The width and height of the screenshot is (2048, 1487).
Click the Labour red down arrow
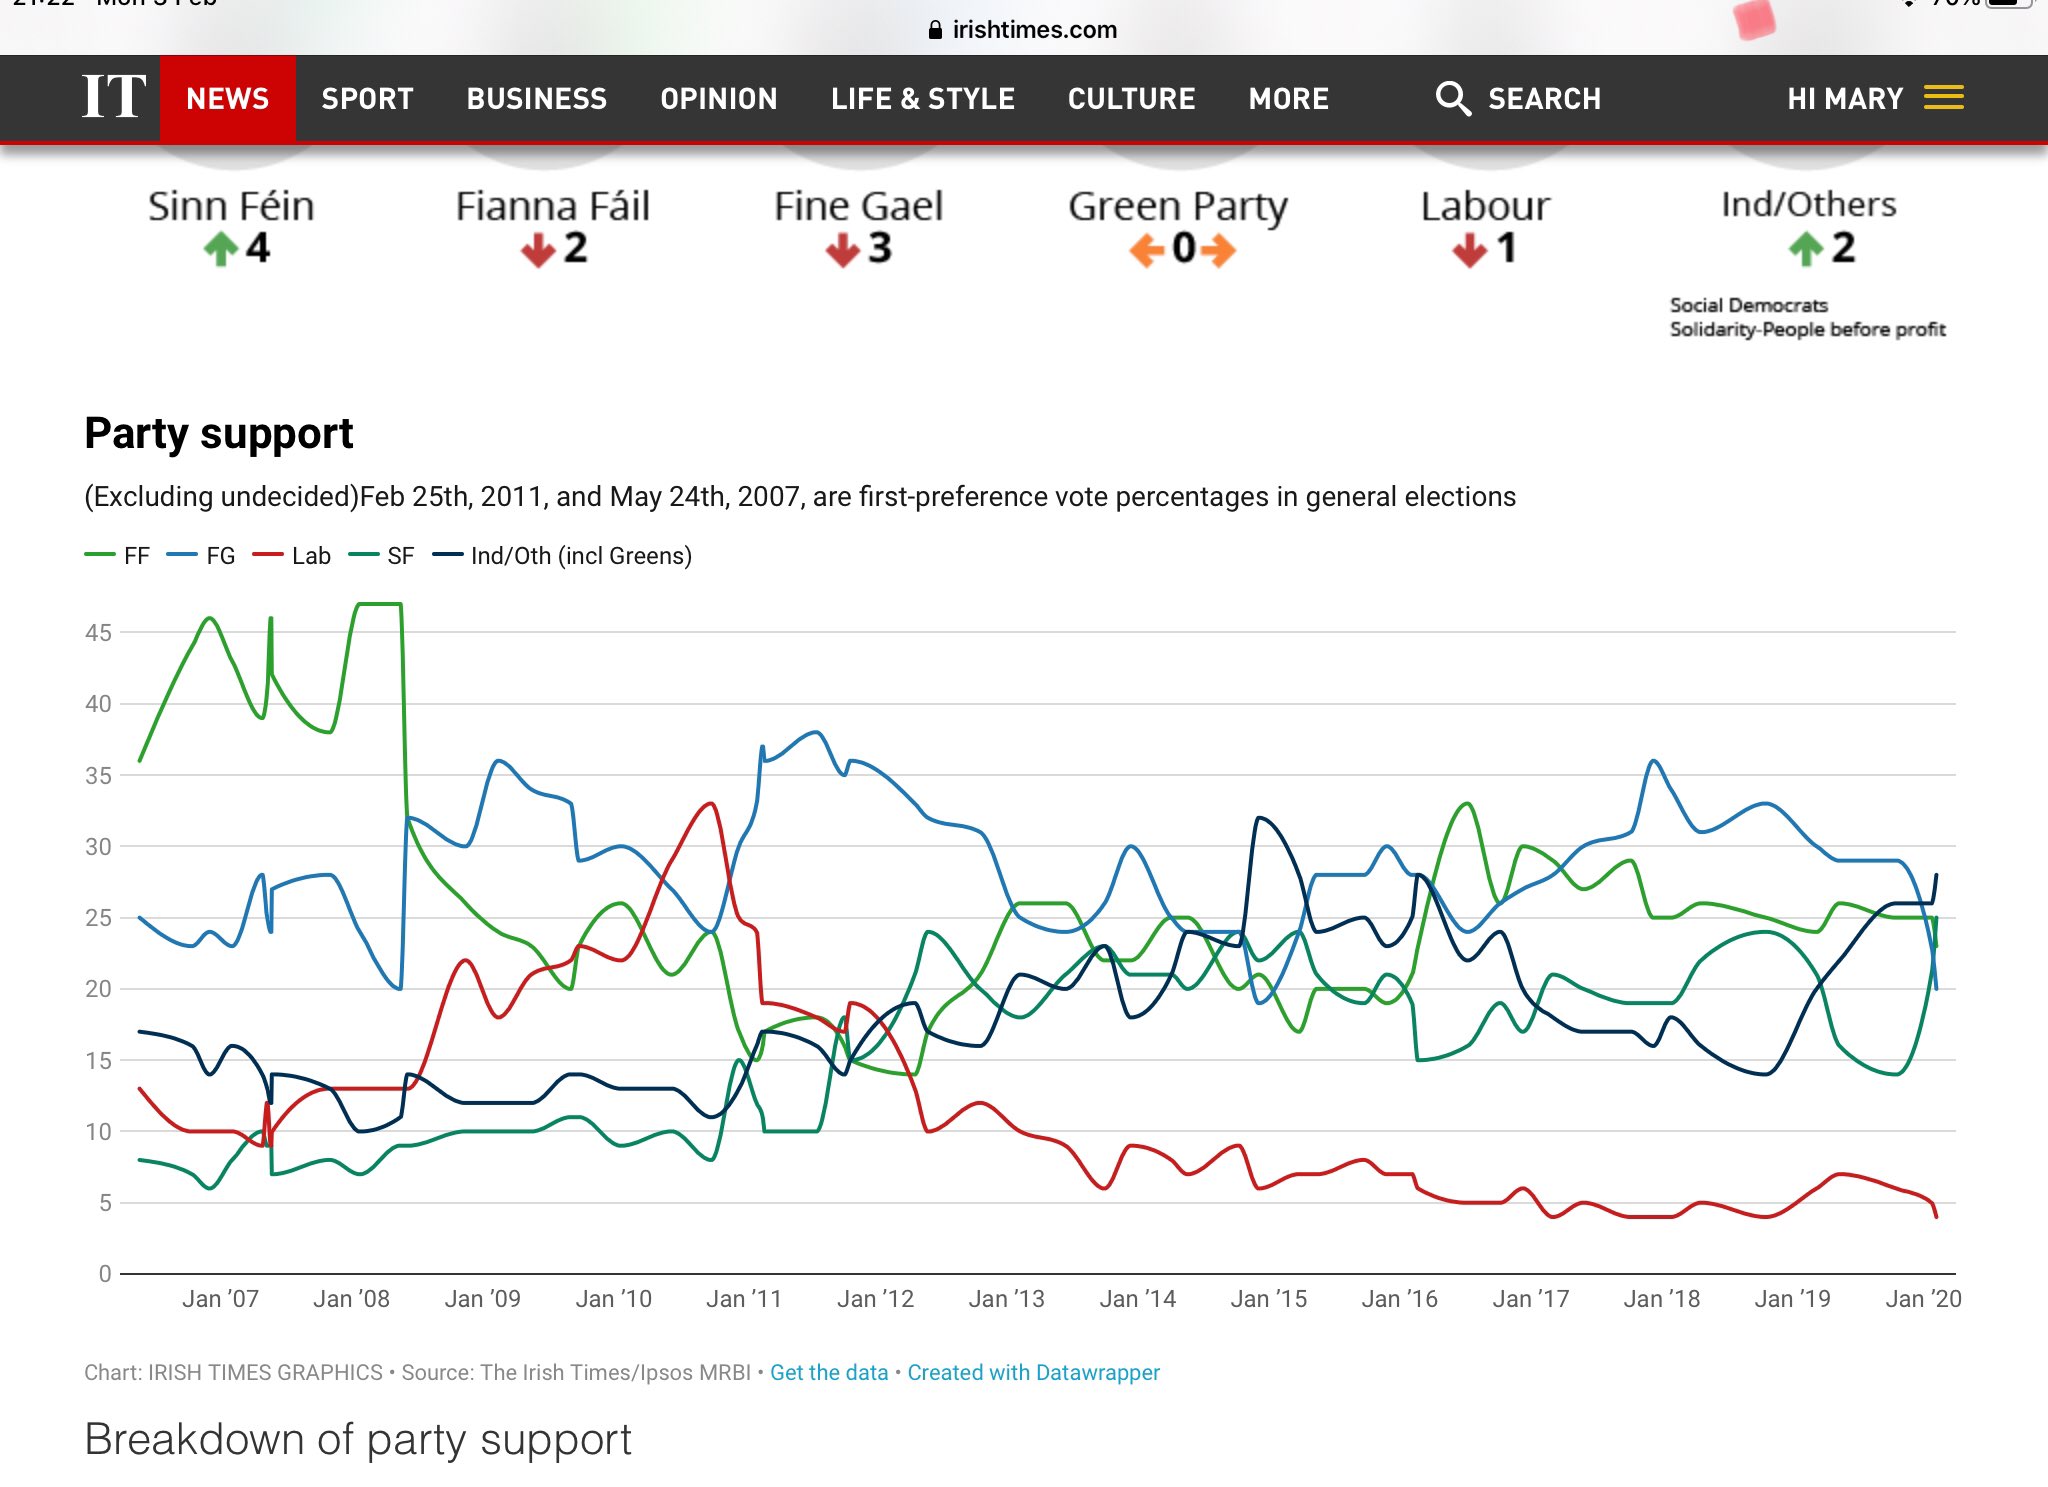point(1470,249)
